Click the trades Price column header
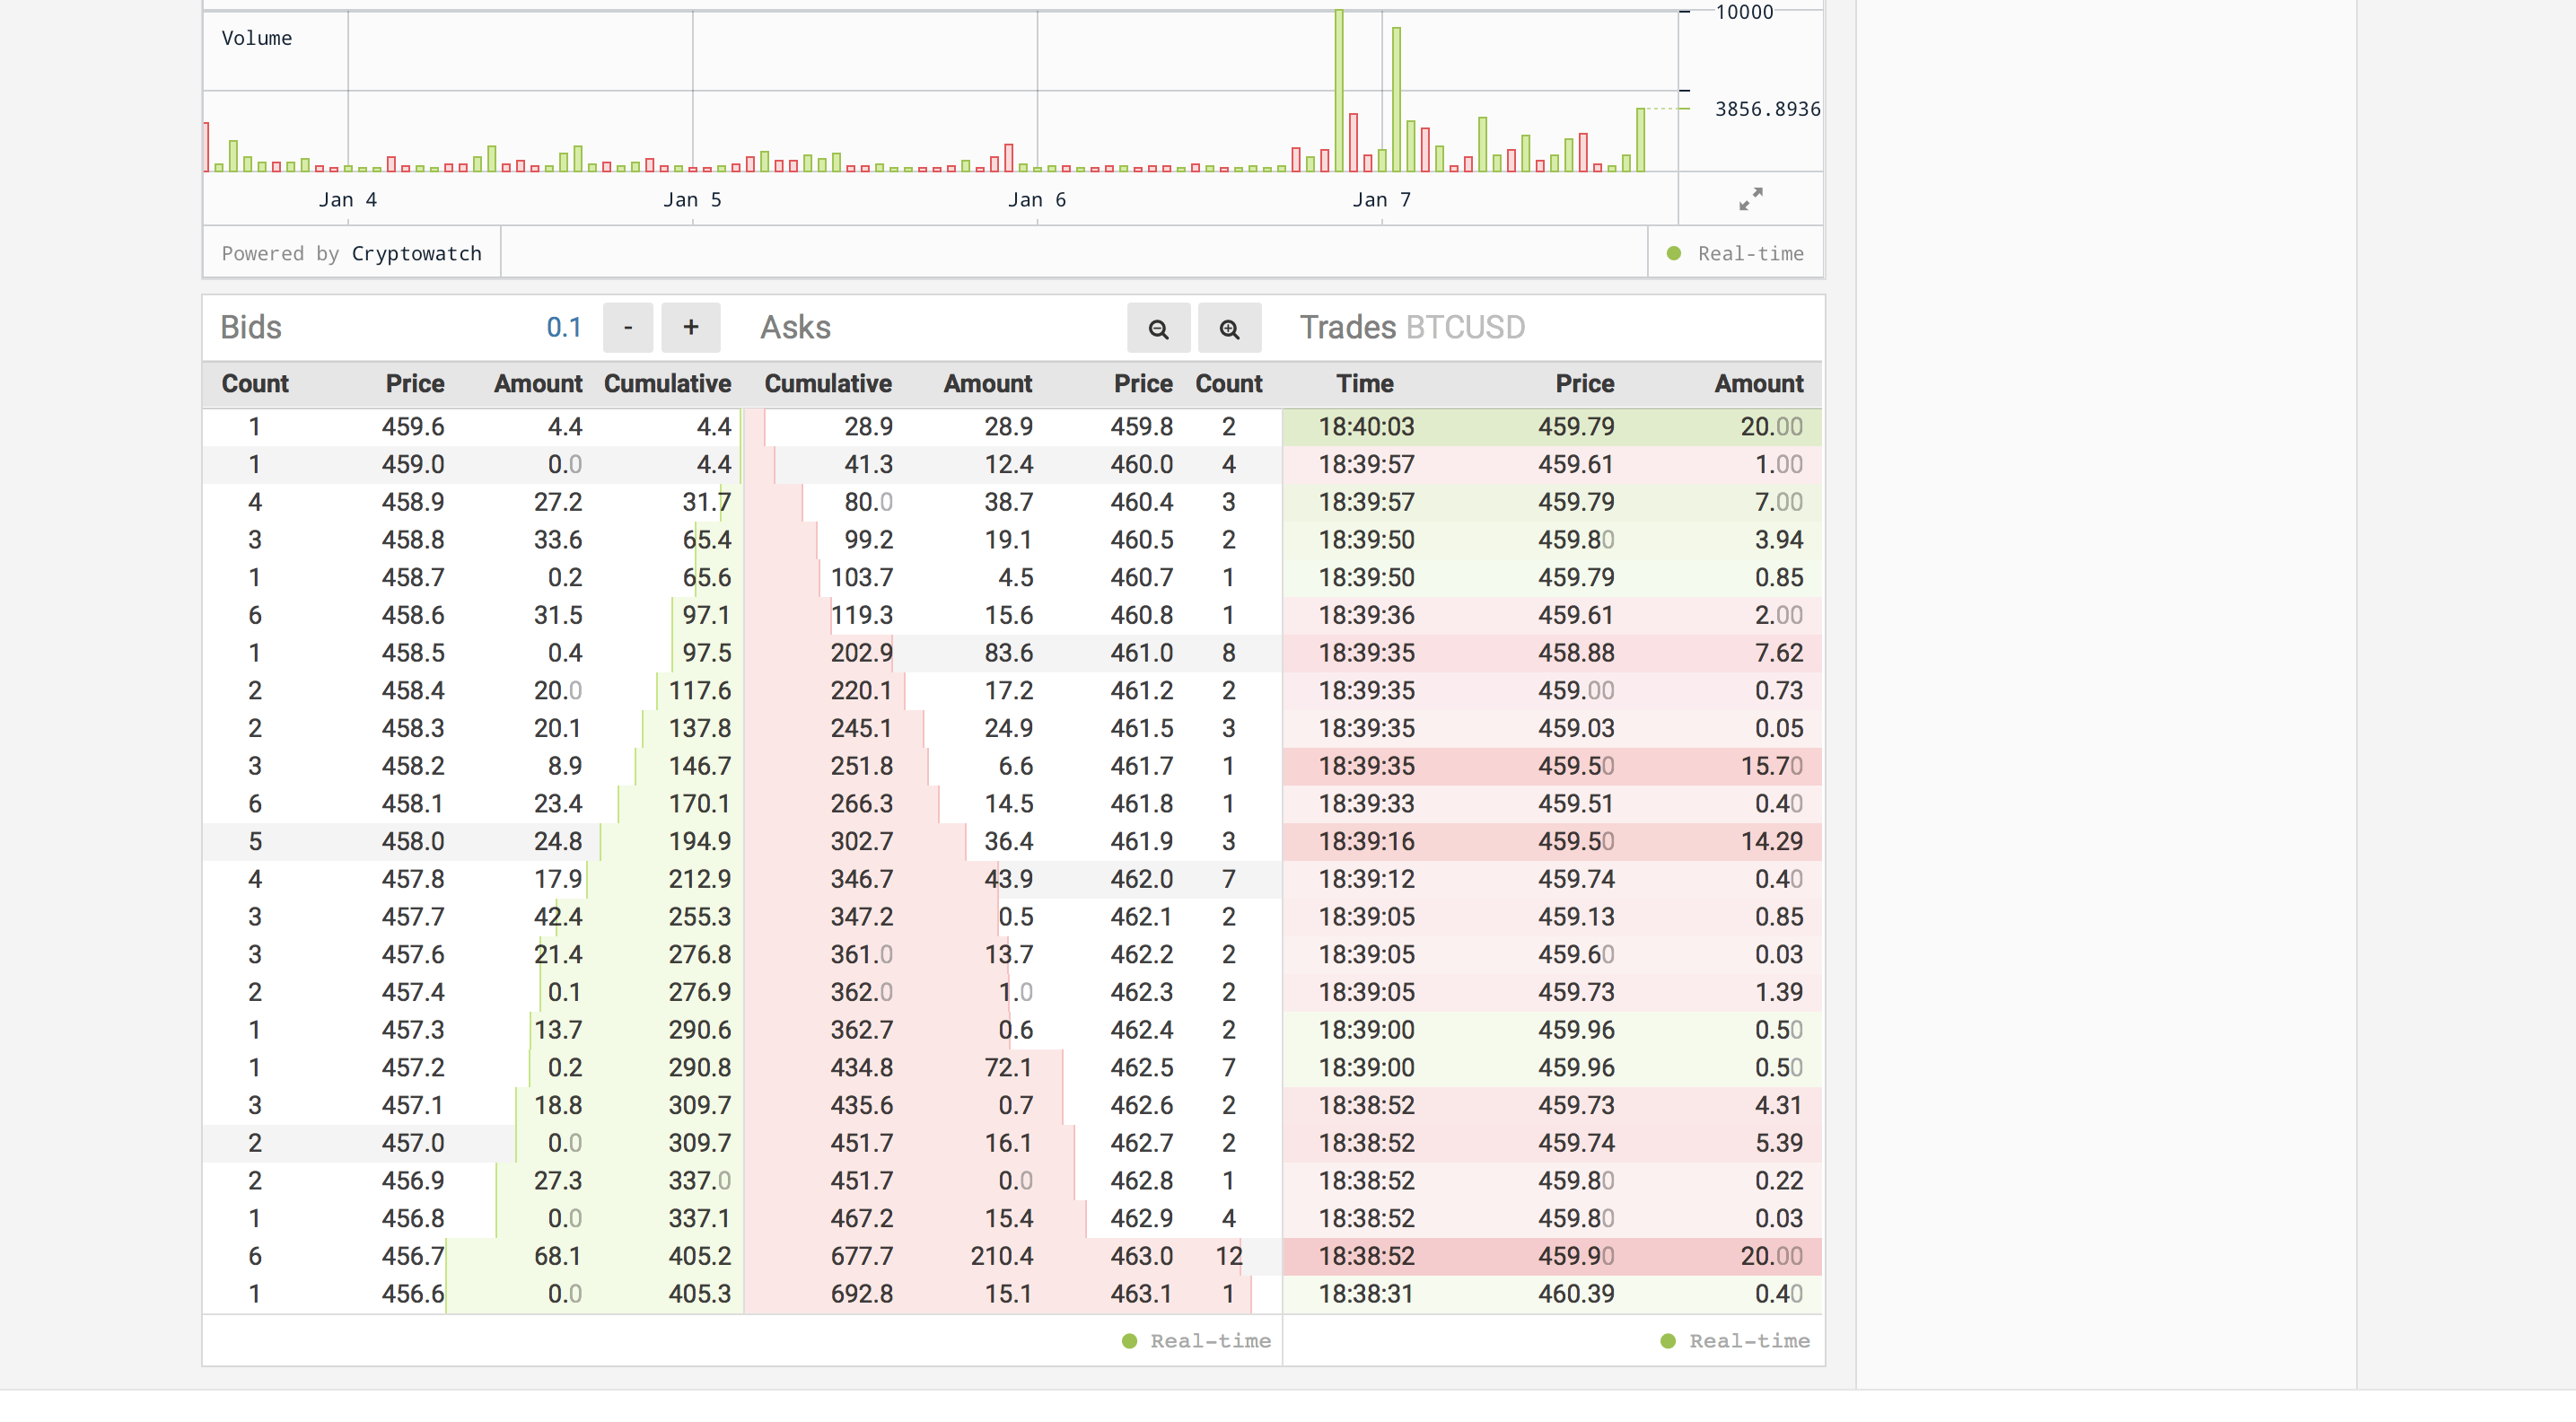This screenshot has height=1422, width=2576. 1585,384
